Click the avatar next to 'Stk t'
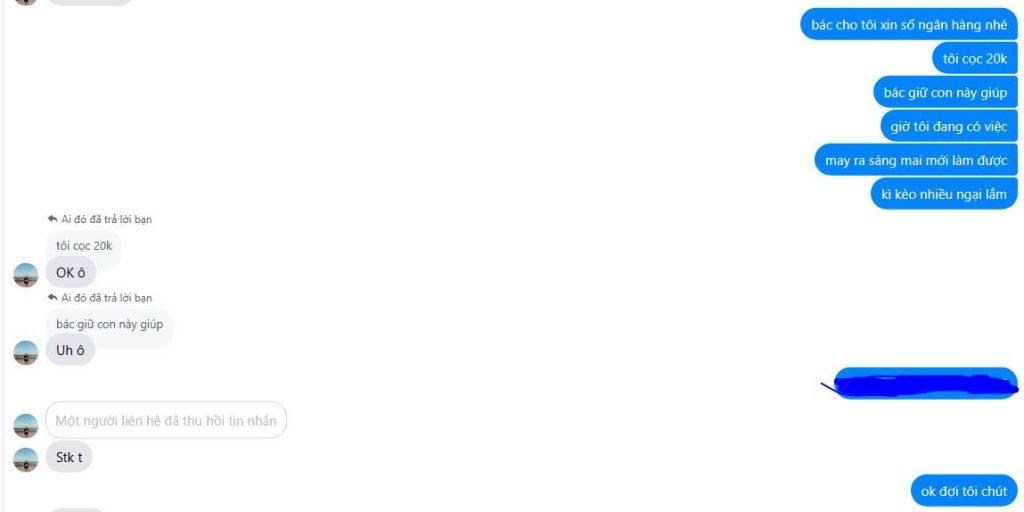The height and width of the screenshot is (512, 1024). click(25, 460)
